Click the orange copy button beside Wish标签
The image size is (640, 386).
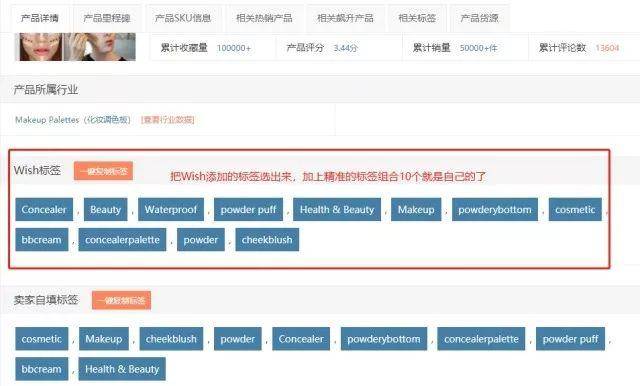[x=103, y=171]
